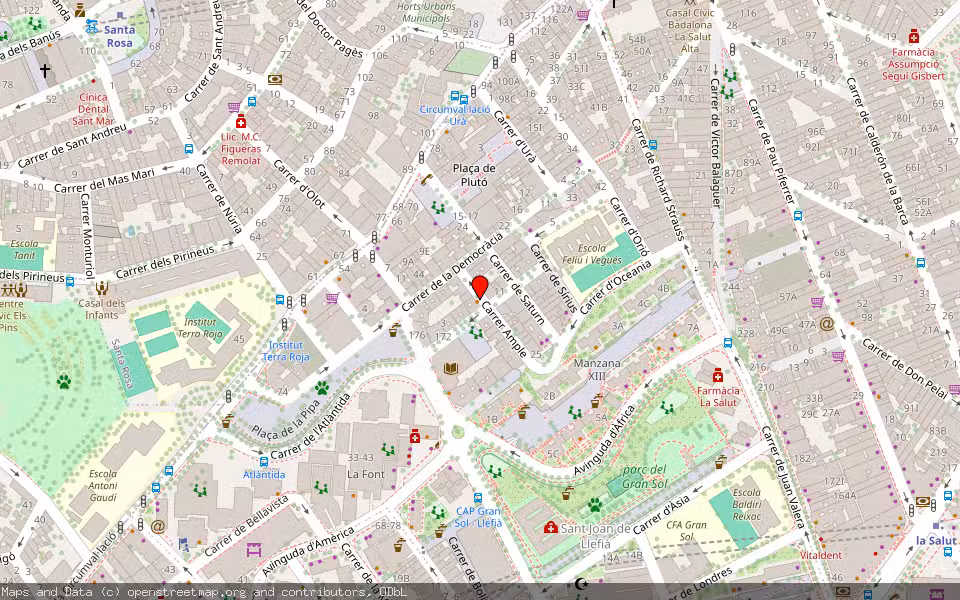Select the Carrer de Víctor Balaguer label

tap(714, 143)
